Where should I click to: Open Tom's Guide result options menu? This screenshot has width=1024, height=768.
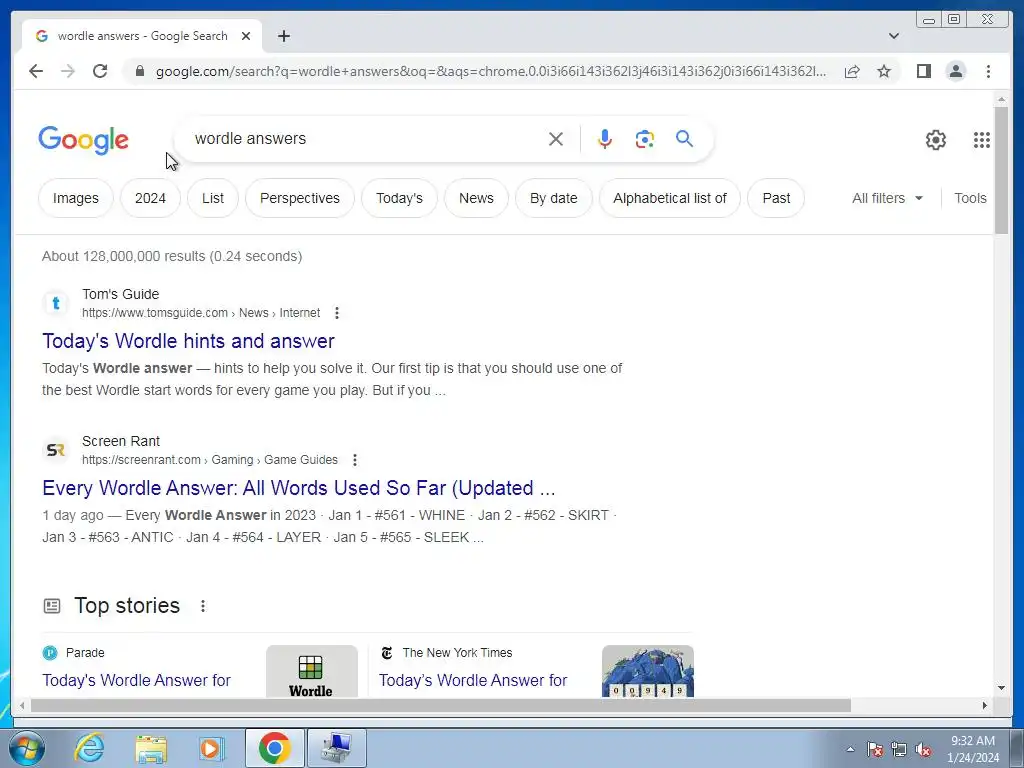[337, 313]
